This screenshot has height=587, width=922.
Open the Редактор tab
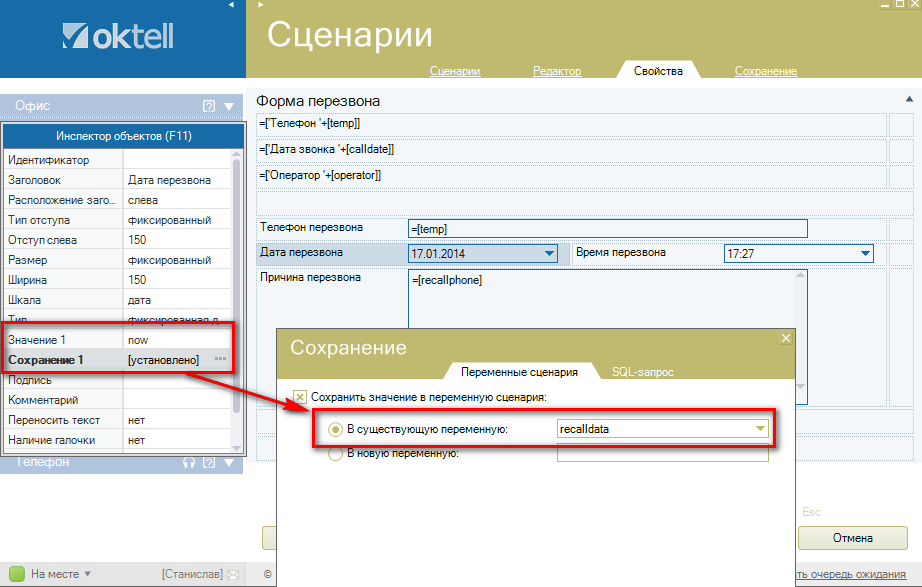point(556,71)
